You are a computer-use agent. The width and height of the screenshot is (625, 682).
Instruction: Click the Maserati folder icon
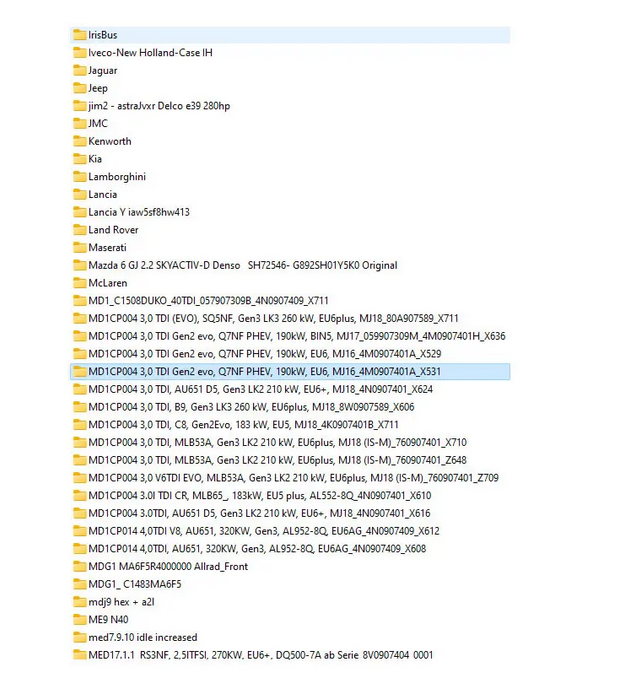tap(80, 247)
